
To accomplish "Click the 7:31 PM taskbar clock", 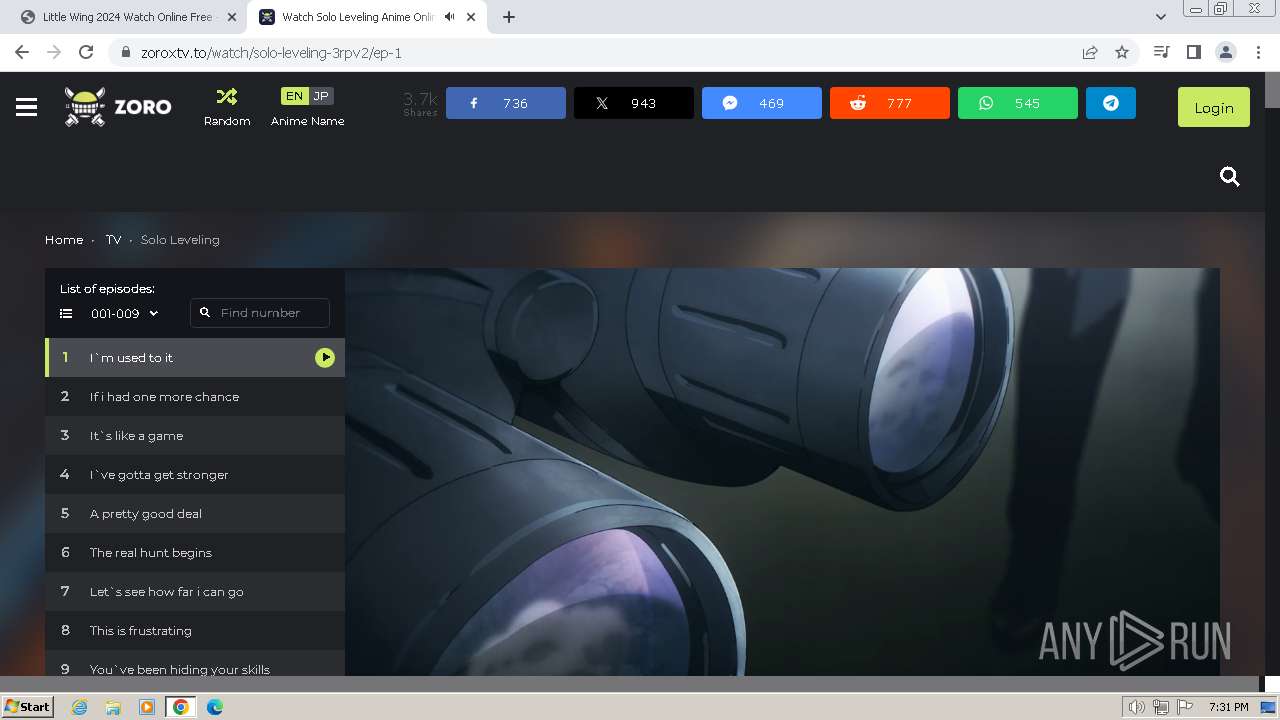I will coord(1228,707).
